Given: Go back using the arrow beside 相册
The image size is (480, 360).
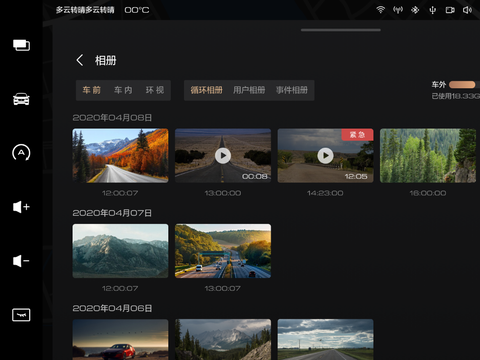Looking at the screenshot, I should point(80,60).
